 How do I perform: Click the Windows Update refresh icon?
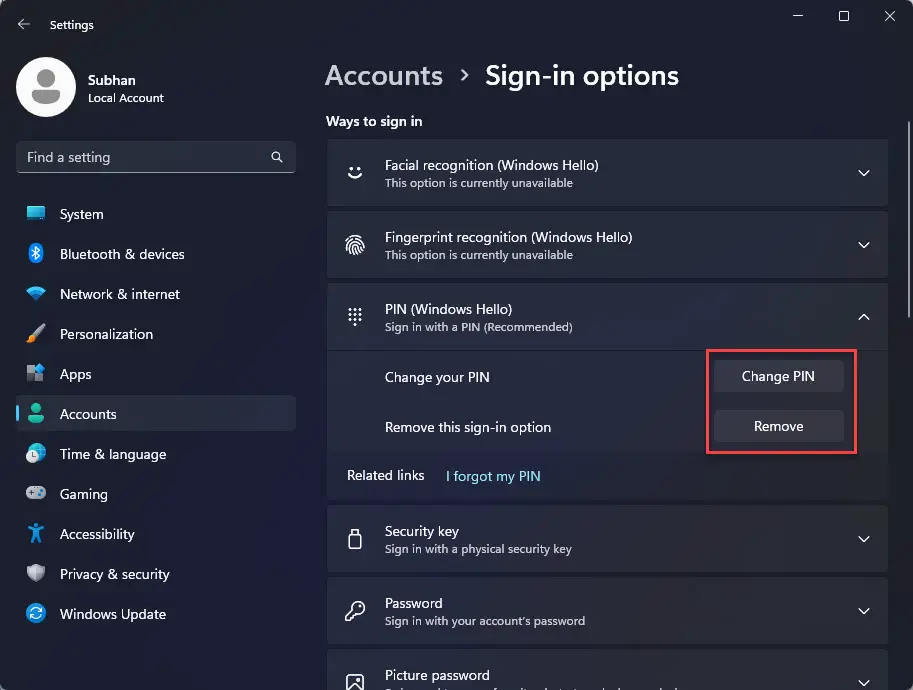coord(36,613)
